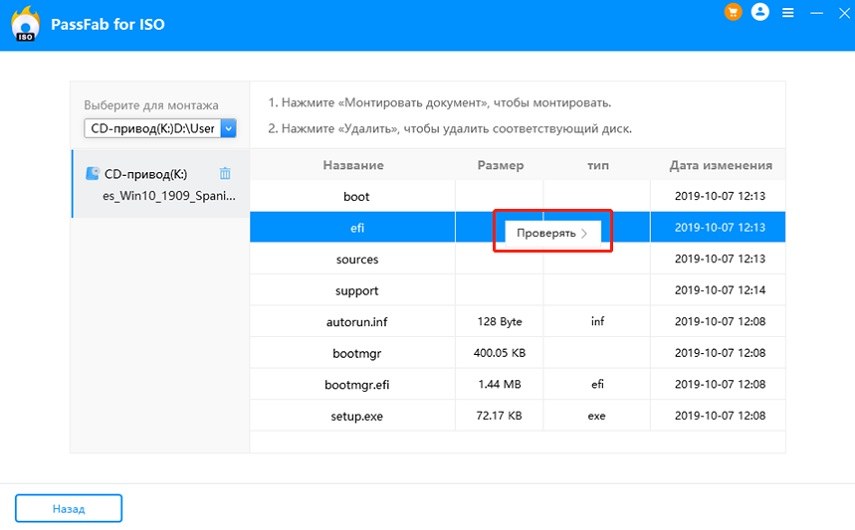The image size is (855, 530).
Task: Select the bootmgr.efi file row
Action: tap(357, 384)
